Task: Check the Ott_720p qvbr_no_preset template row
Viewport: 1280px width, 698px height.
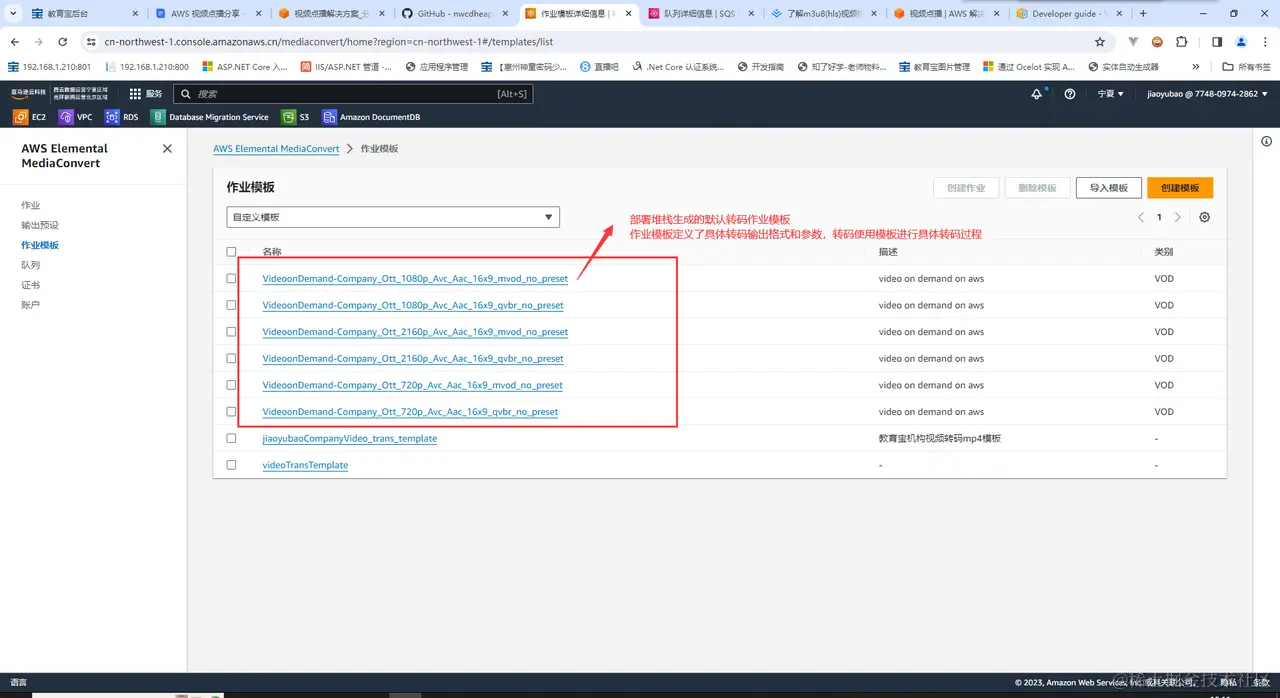Action: [232, 412]
